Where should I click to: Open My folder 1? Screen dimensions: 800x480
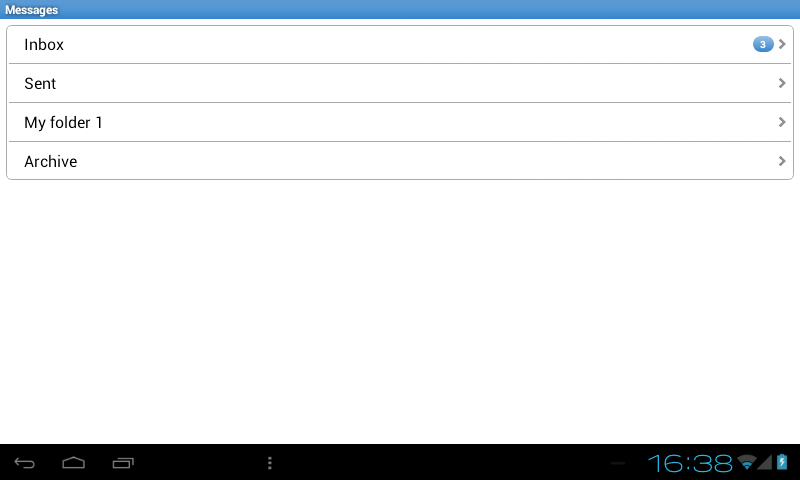pyautogui.click(x=400, y=122)
